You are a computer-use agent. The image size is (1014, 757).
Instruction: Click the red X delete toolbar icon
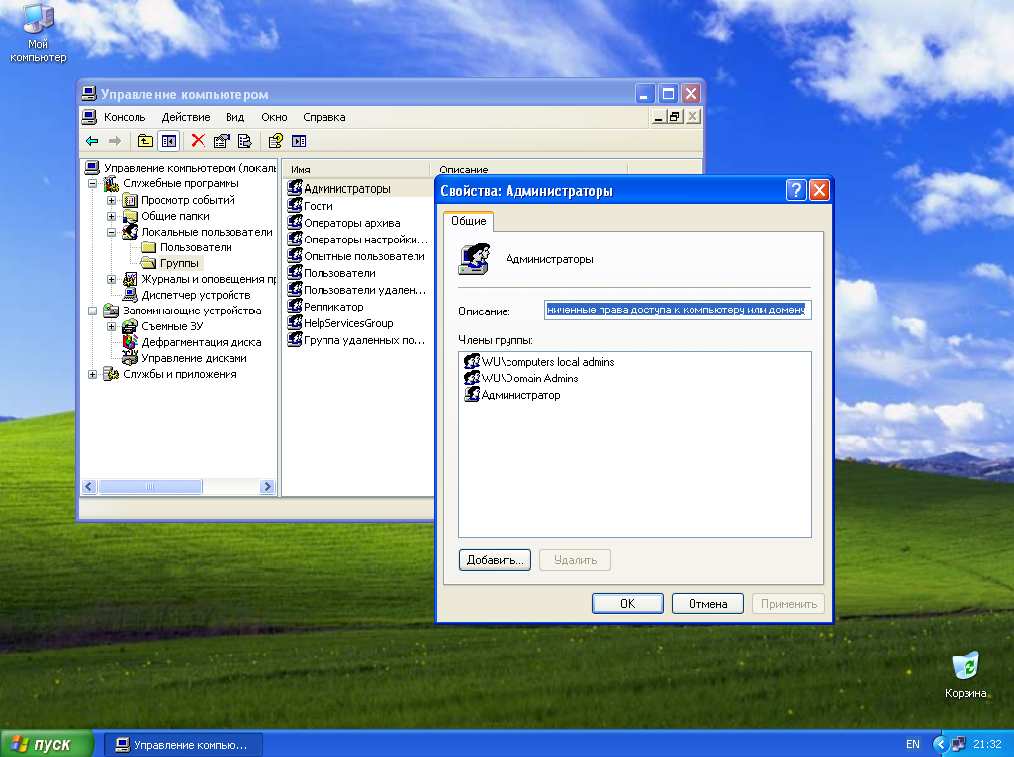pos(199,141)
